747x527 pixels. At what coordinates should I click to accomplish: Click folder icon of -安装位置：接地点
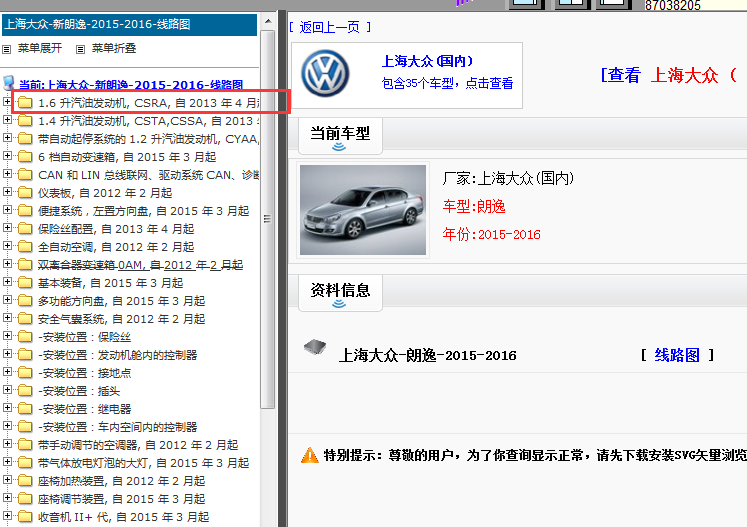pyautogui.click(x=25, y=373)
